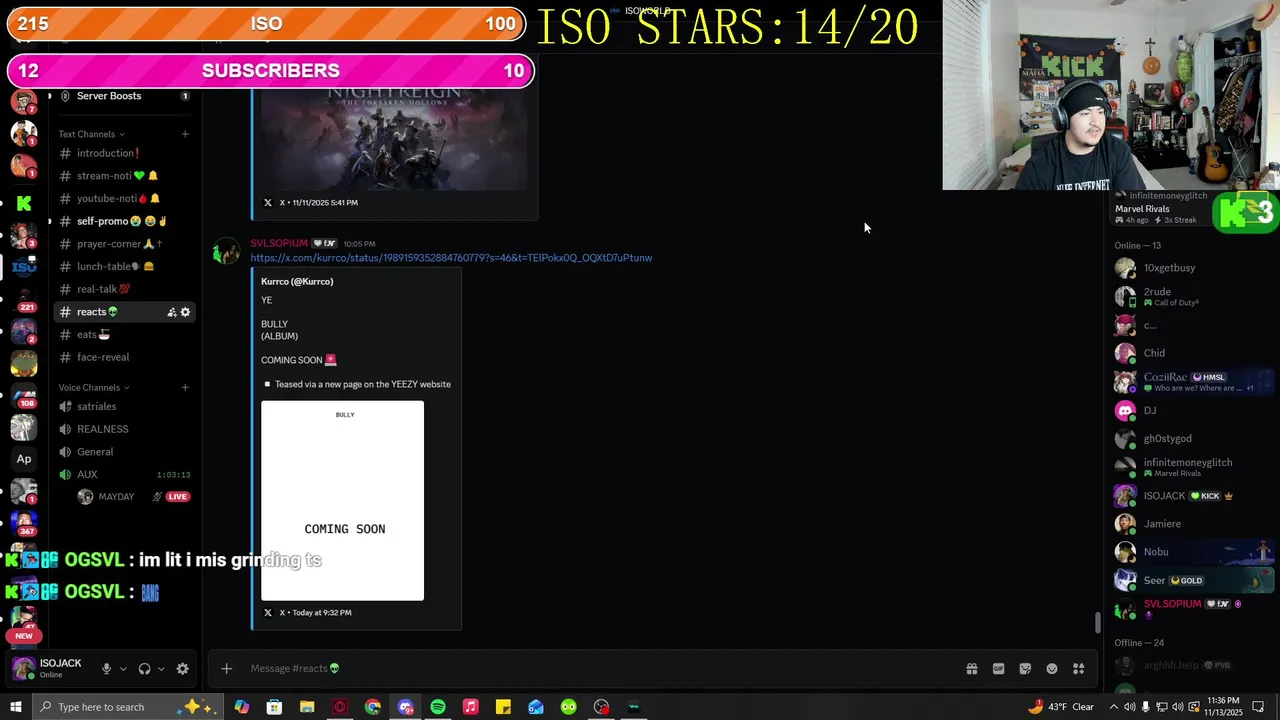1280x720 pixels.
Task: Collapse the Voice Channels category
Action: coord(94,388)
